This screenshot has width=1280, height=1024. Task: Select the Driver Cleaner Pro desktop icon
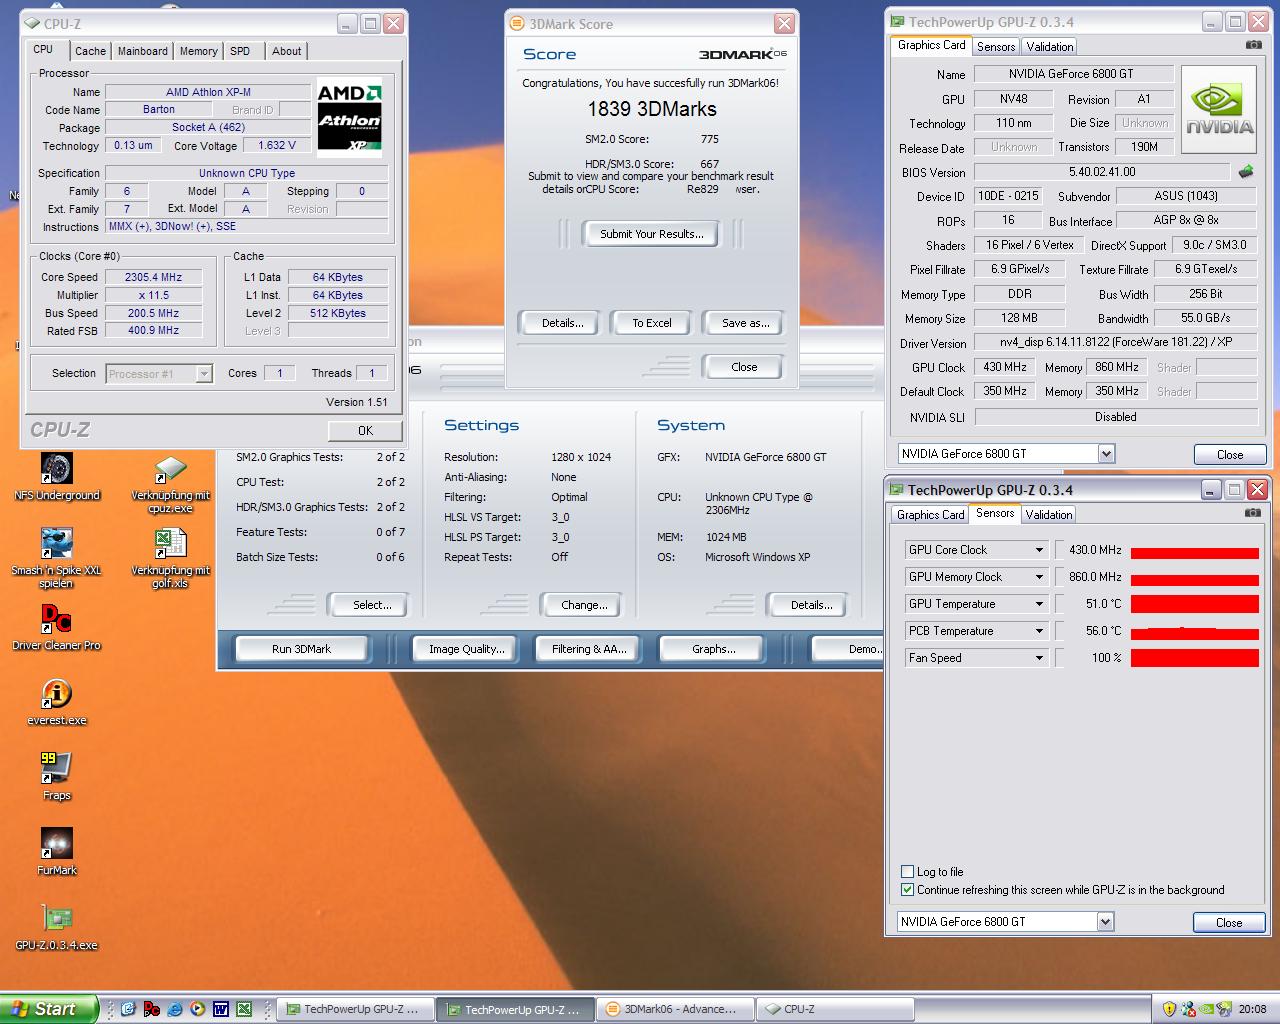56,627
